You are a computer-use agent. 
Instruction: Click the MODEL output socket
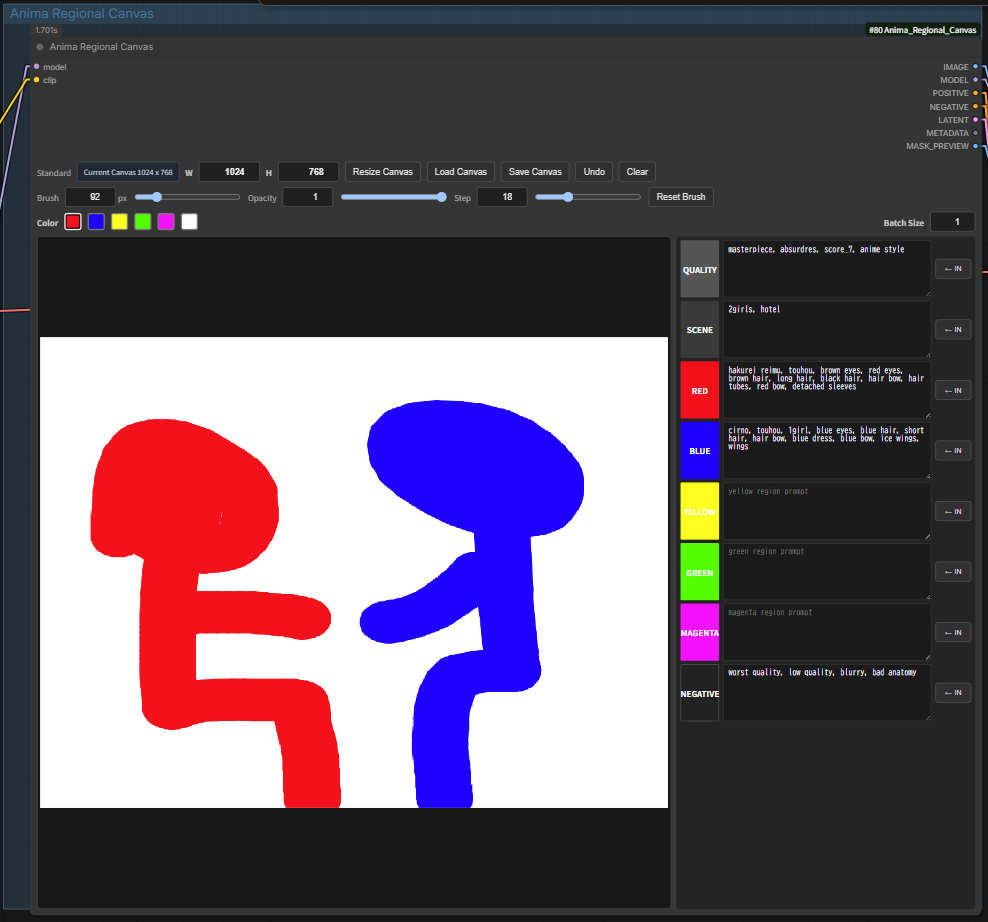(975, 79)
